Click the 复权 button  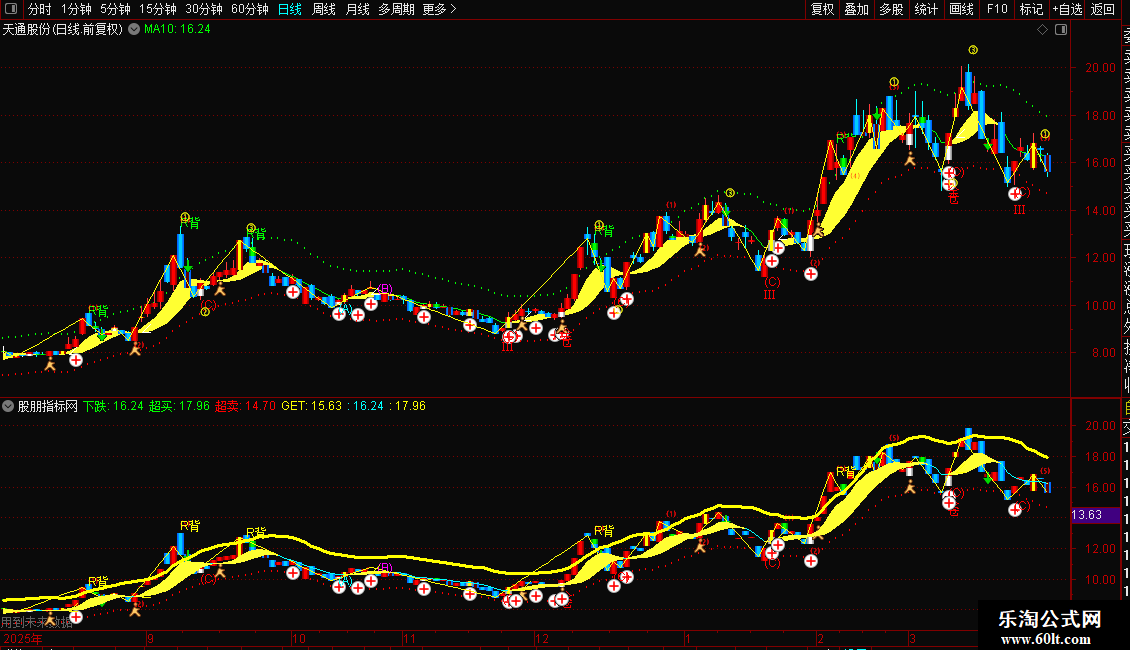point(822,9)
